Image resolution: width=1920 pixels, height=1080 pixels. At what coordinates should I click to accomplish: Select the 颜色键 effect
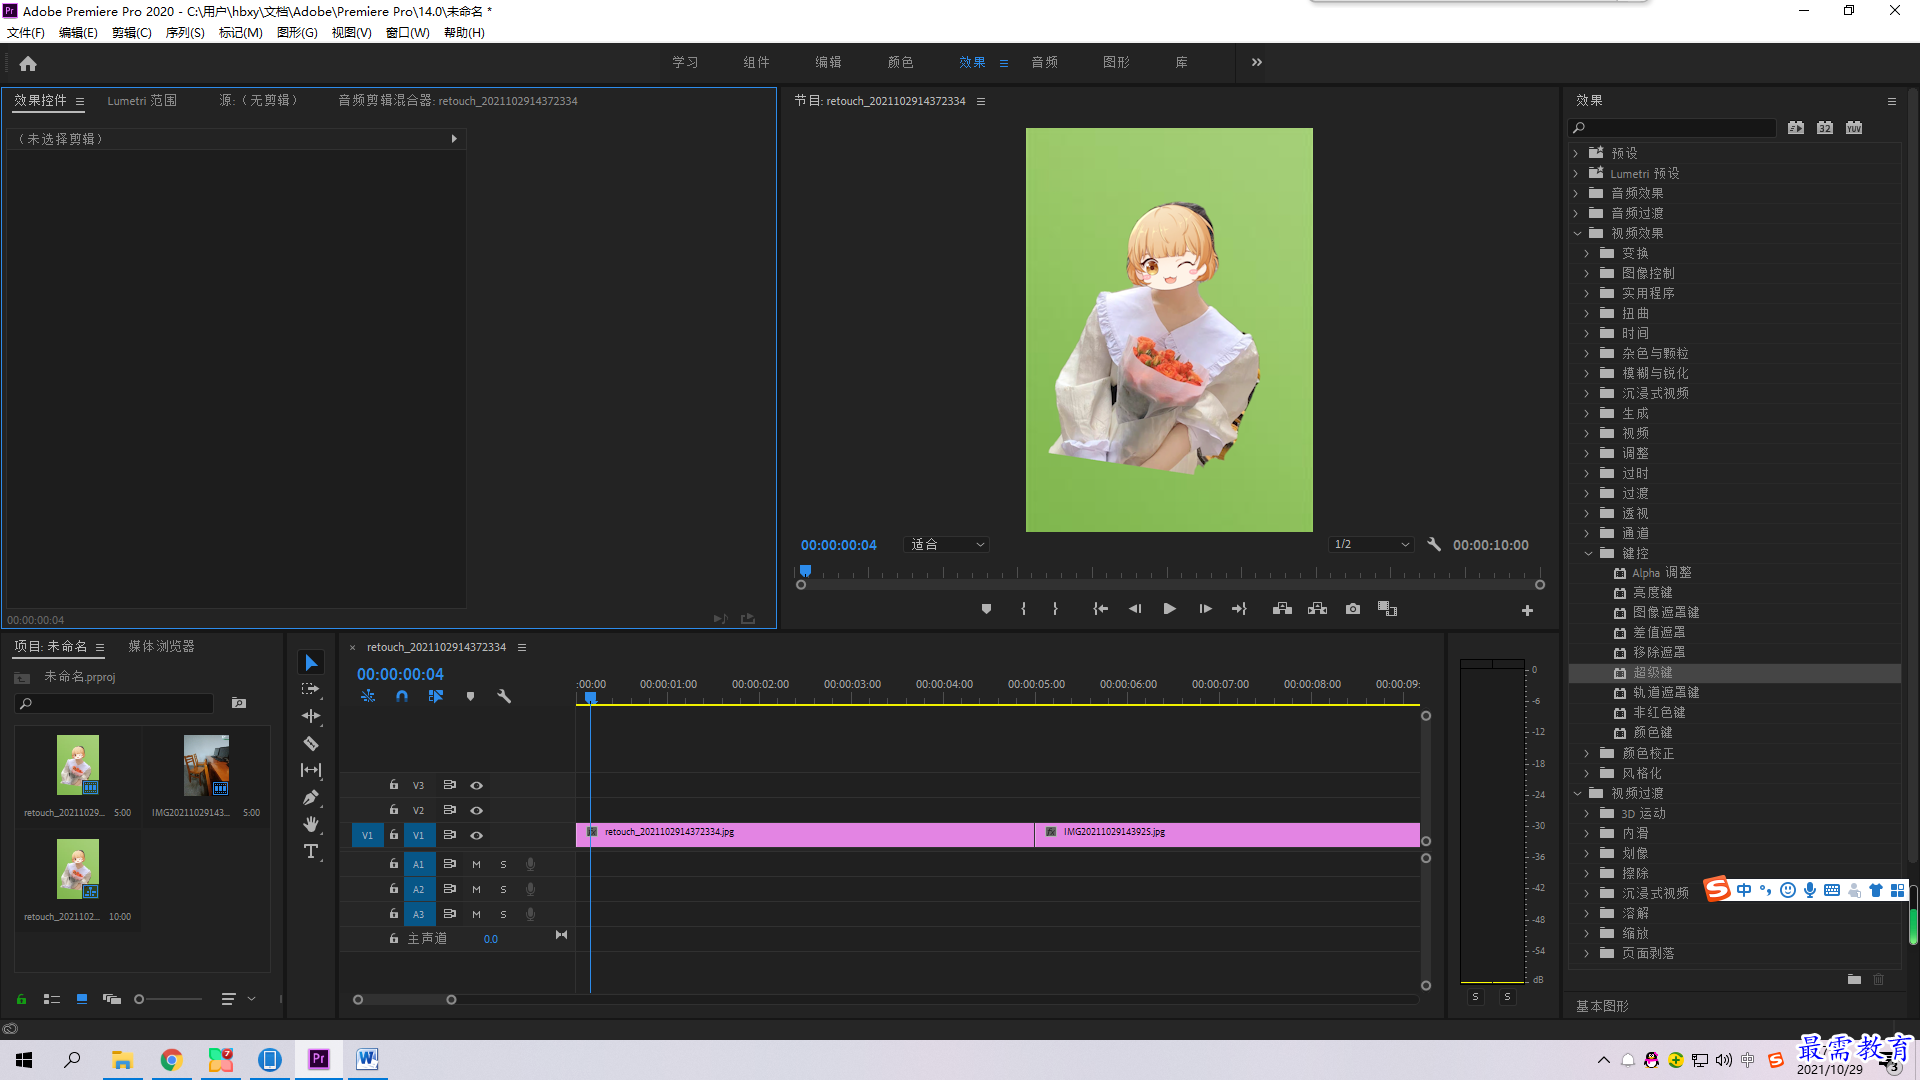1652,733
